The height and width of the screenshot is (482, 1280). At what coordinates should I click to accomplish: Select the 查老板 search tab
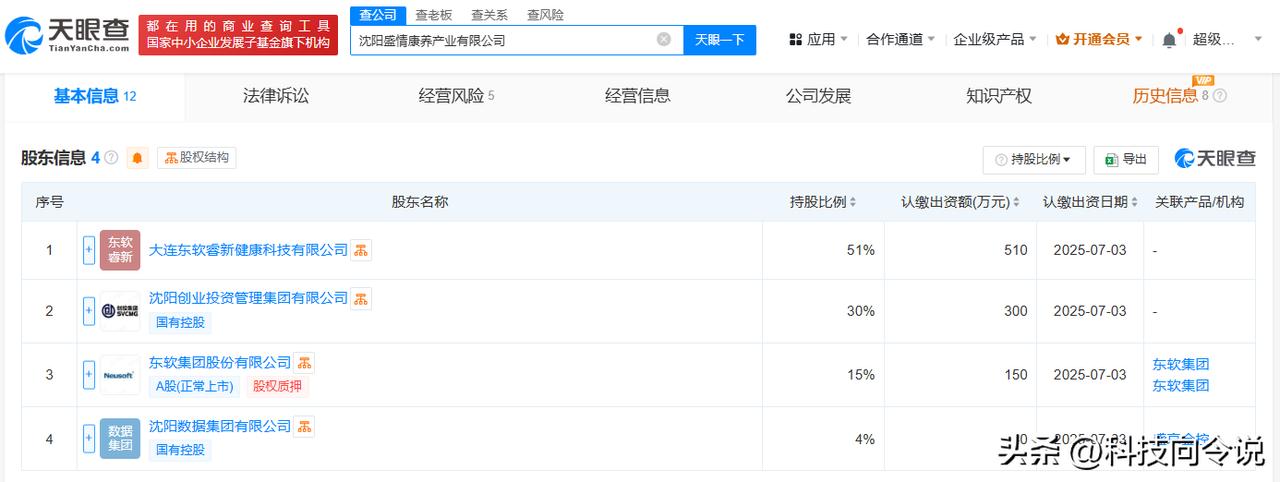433,15
